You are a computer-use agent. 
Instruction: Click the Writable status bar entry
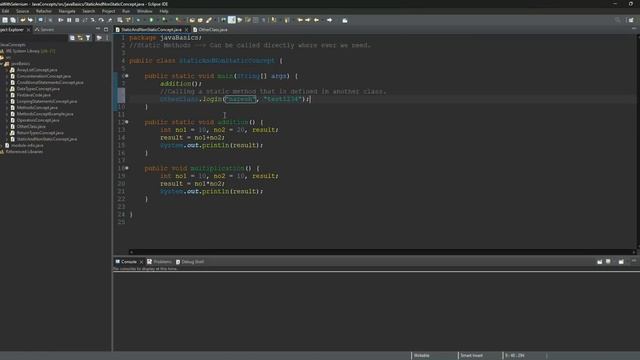[422, 356]
